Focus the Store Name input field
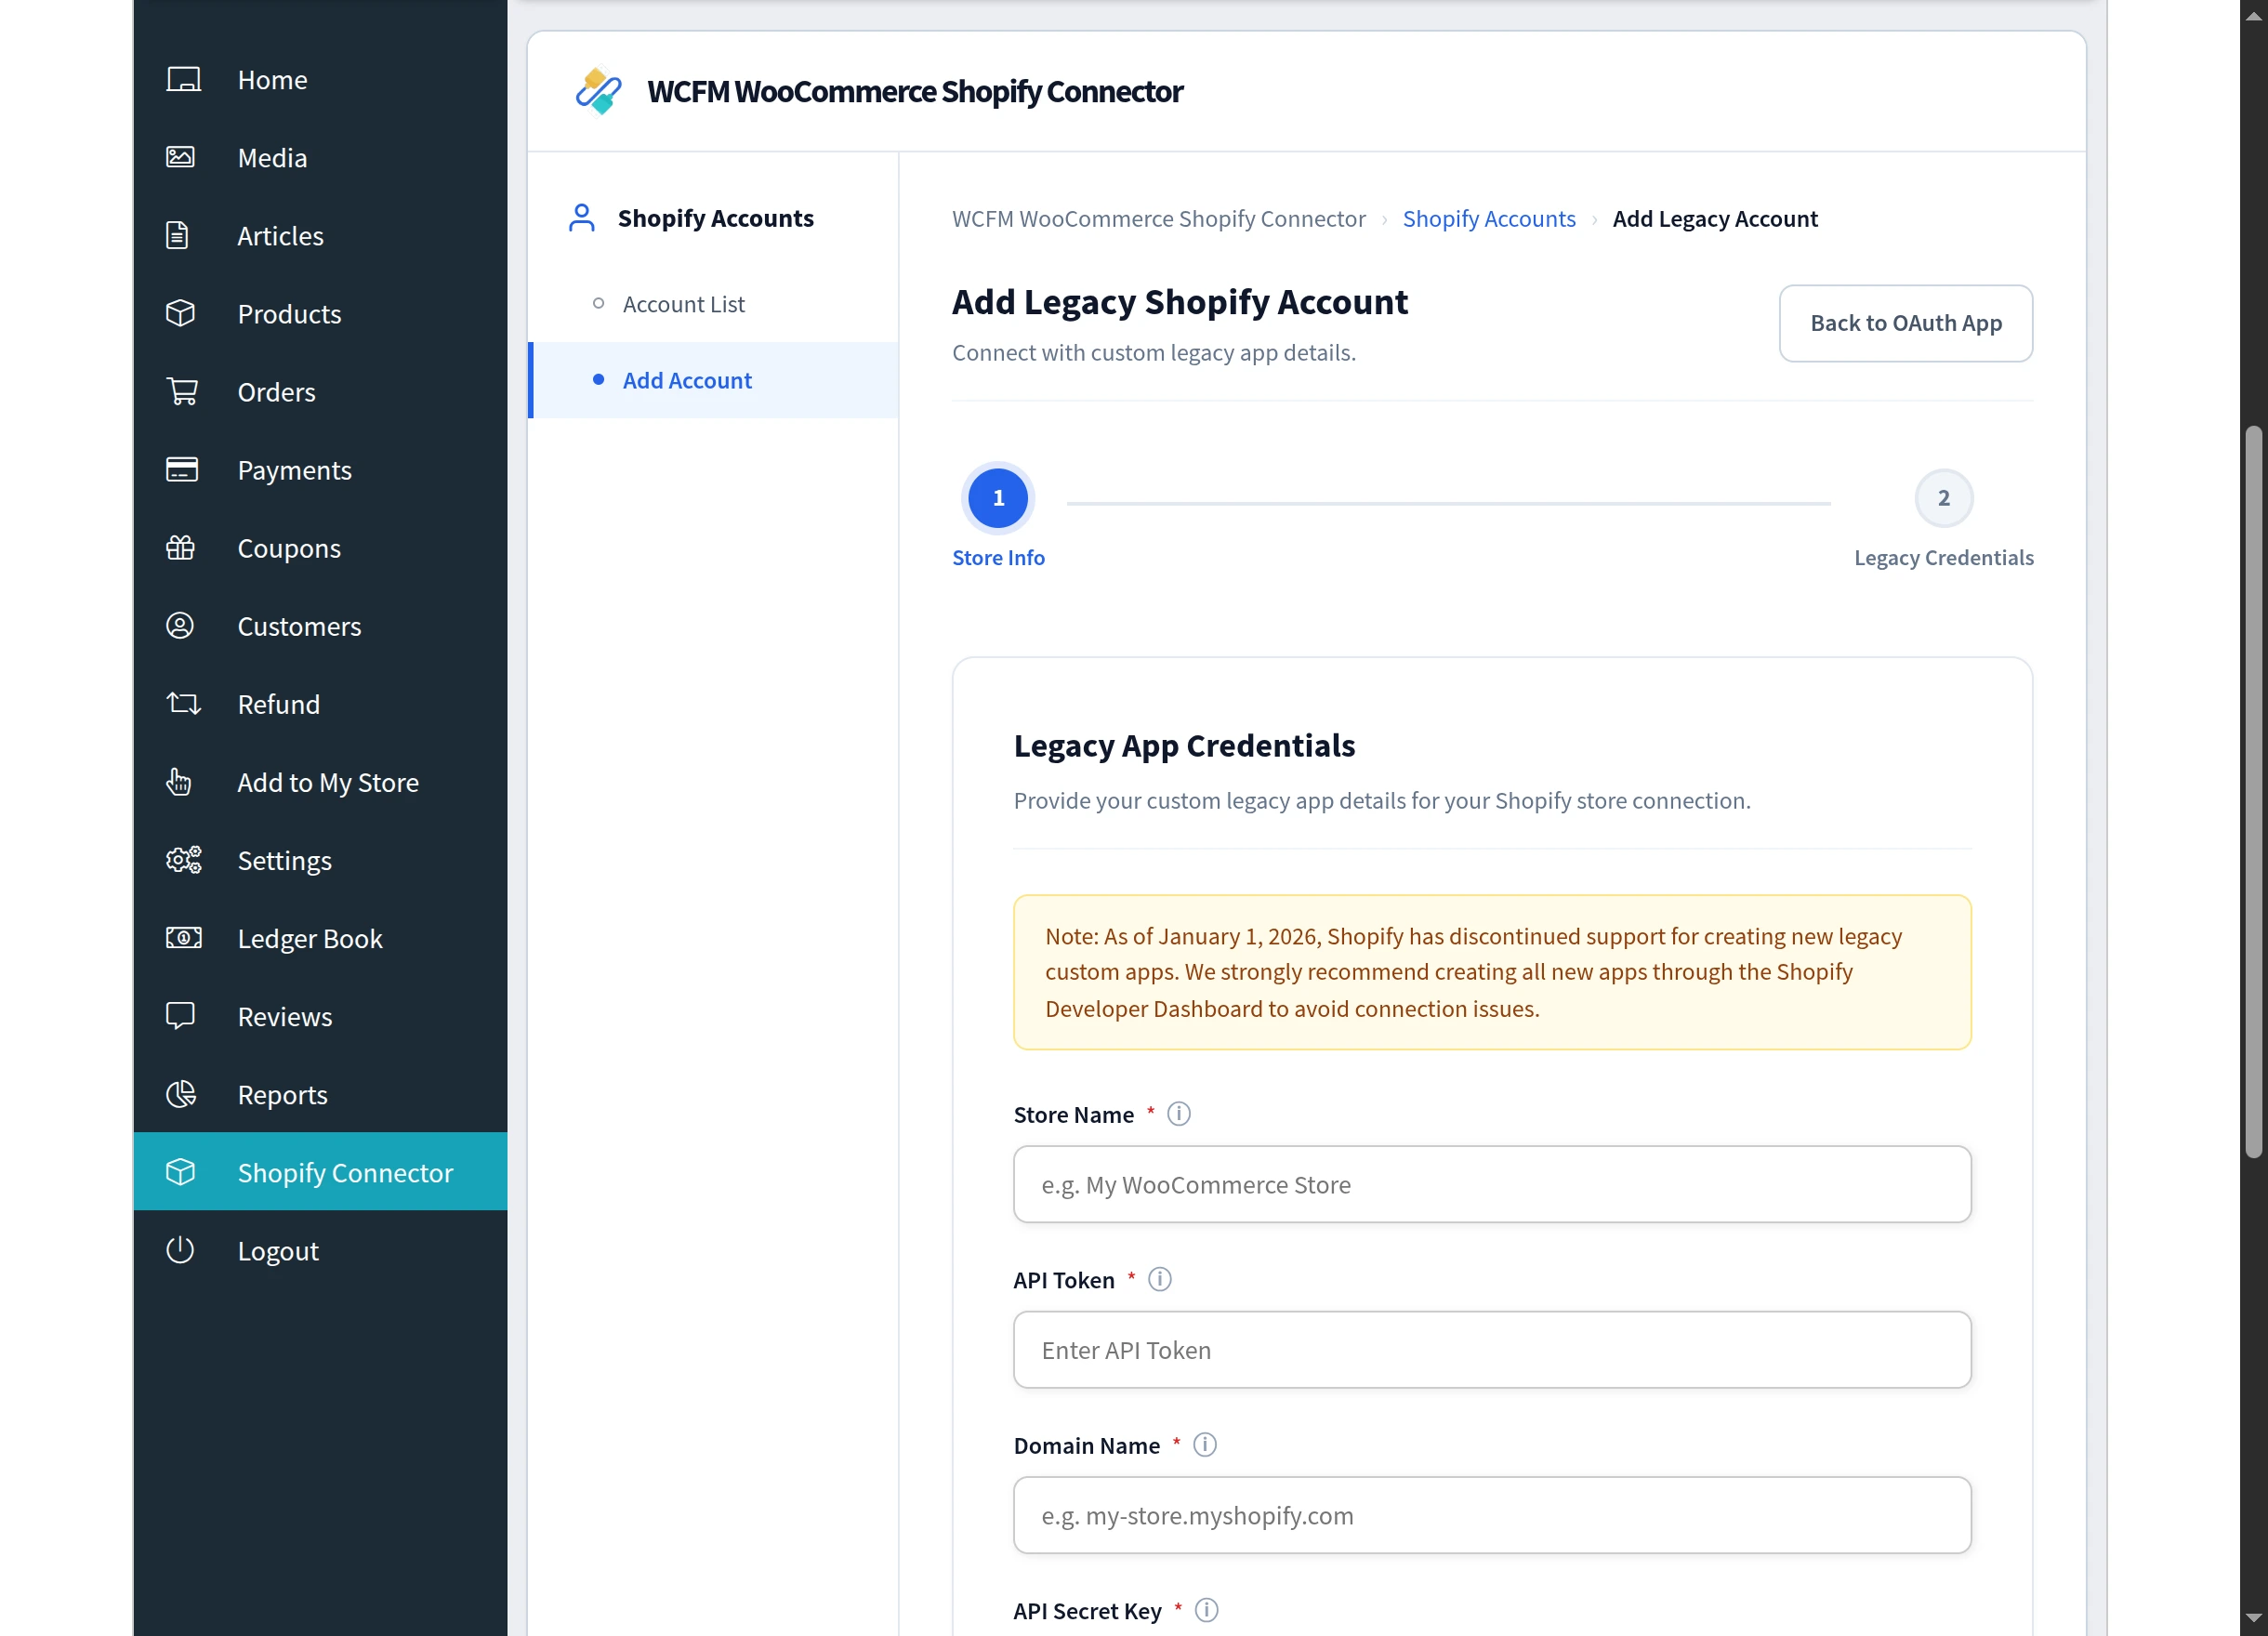Image resolution: width=2268 pixels, height=1636 pixels. [x=1492, y=1184]
